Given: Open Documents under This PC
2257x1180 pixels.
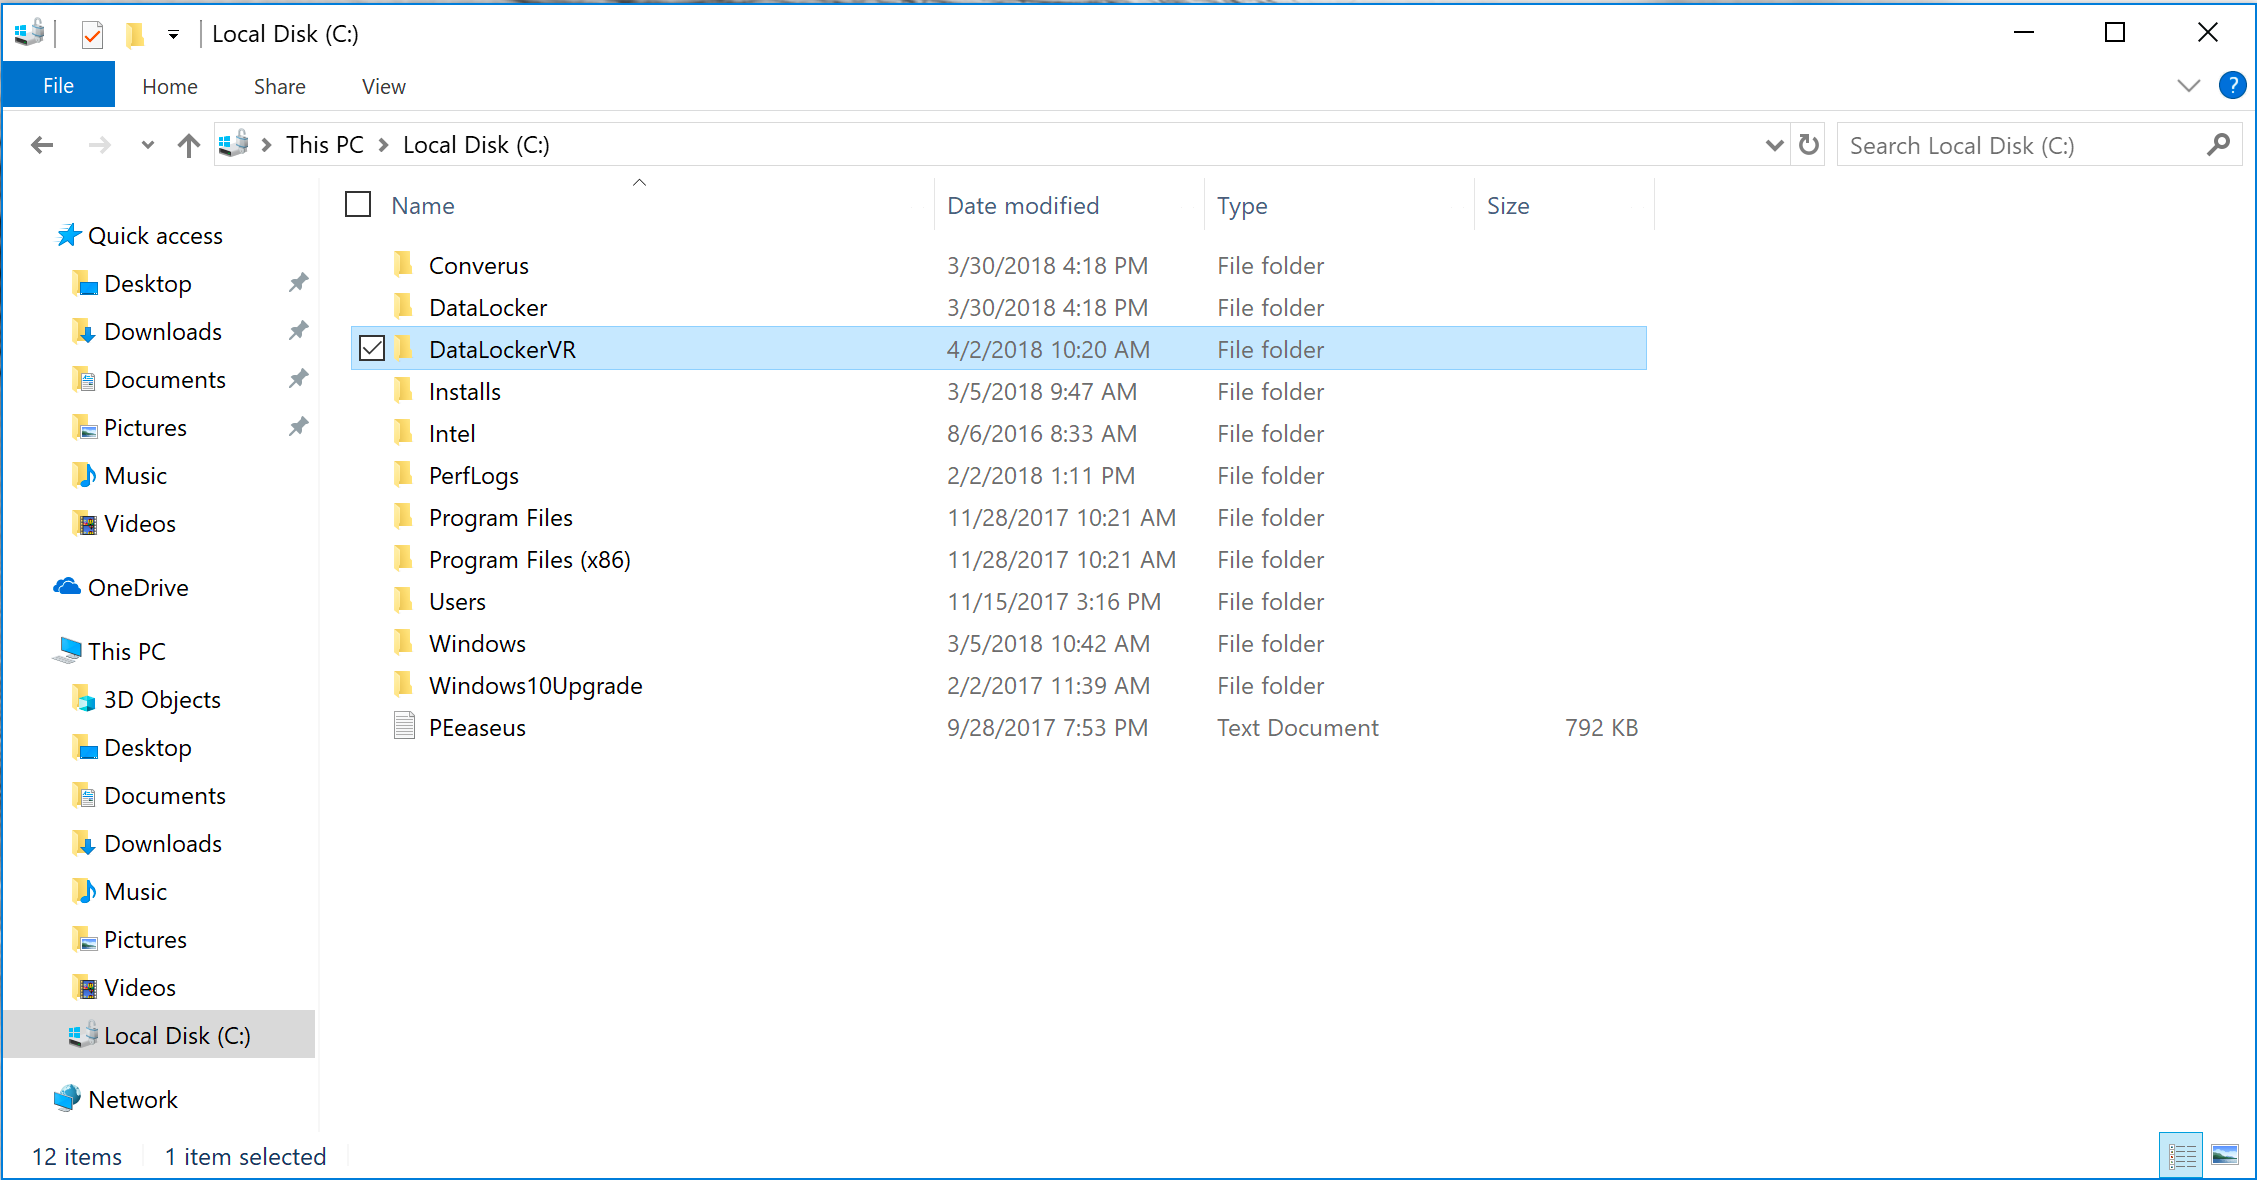Looking at the screenshot, I should pos(165,796).
